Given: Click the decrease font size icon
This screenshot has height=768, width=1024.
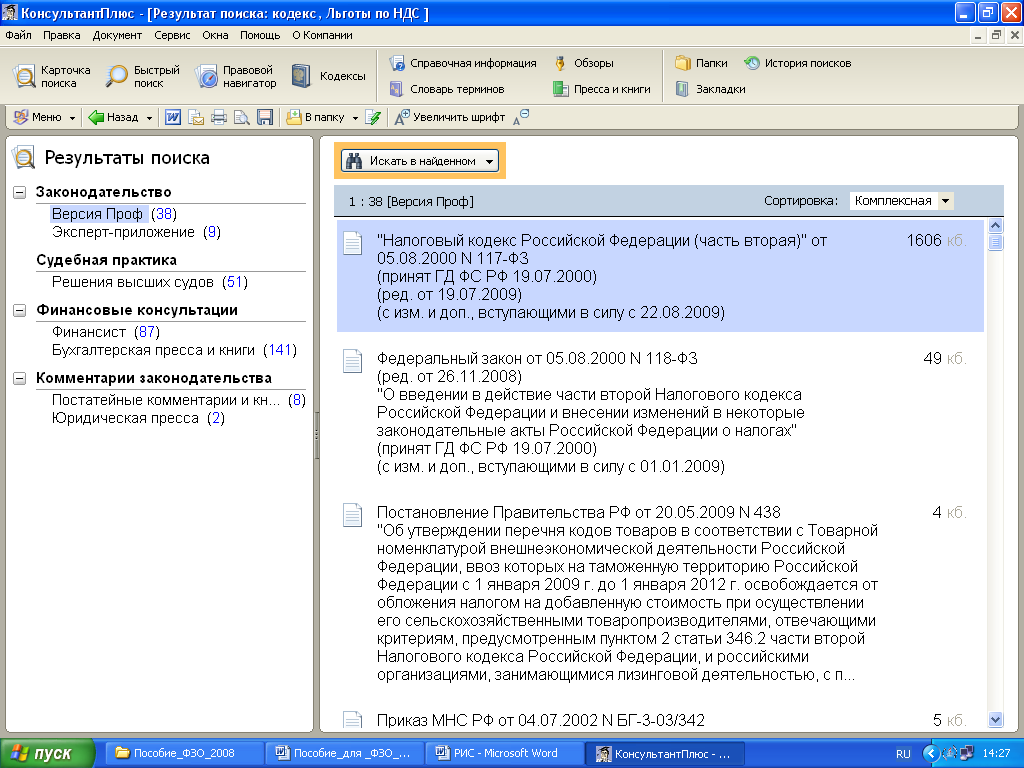Looking at the screenshot, I should [x=521, y=118].
